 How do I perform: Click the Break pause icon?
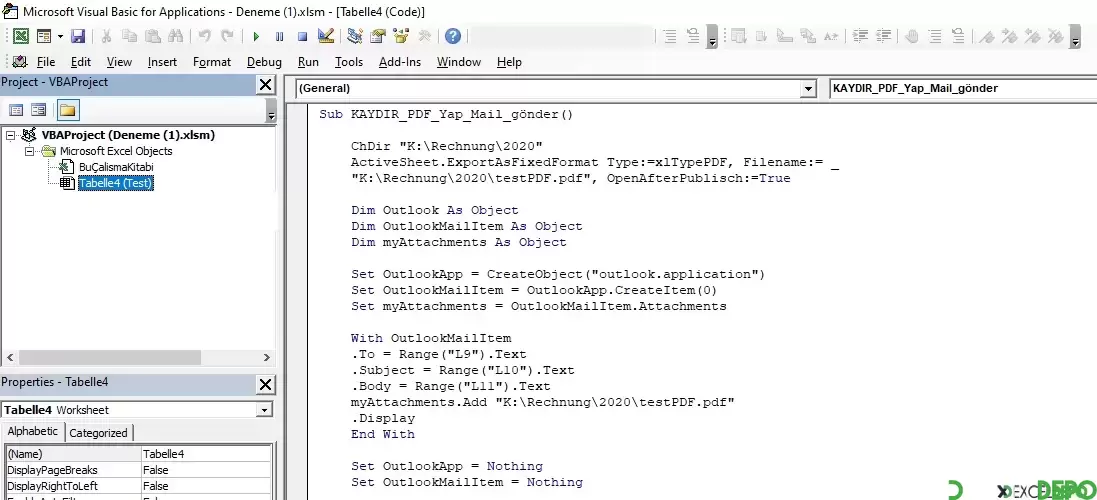click(279, 36)
